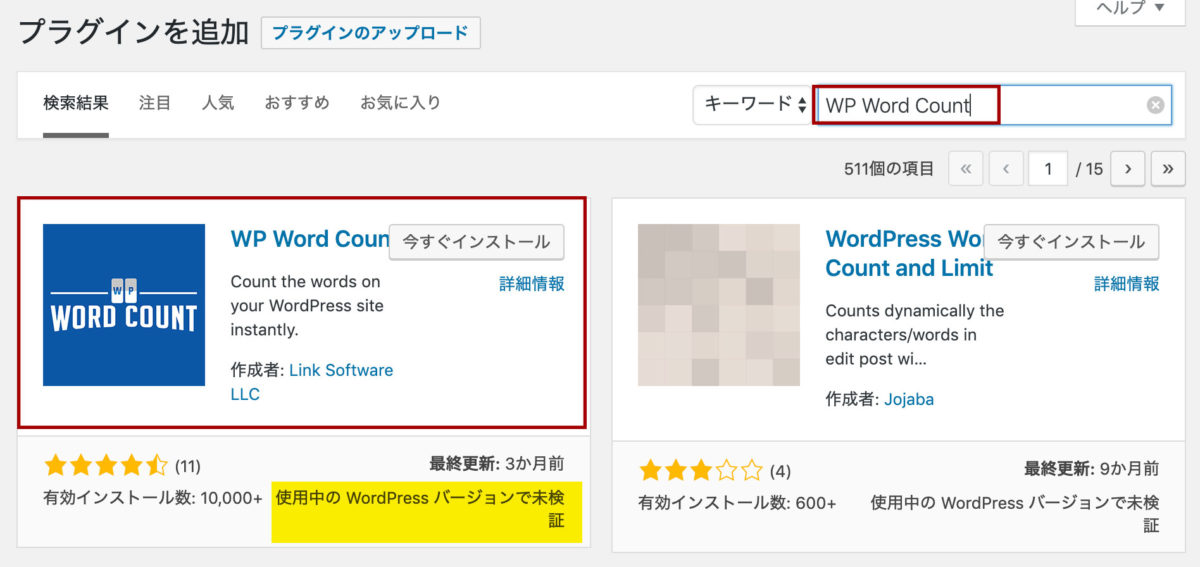Click the current page number field
The height and width of the screenshot is (567, 1200).
(1048, 169)
